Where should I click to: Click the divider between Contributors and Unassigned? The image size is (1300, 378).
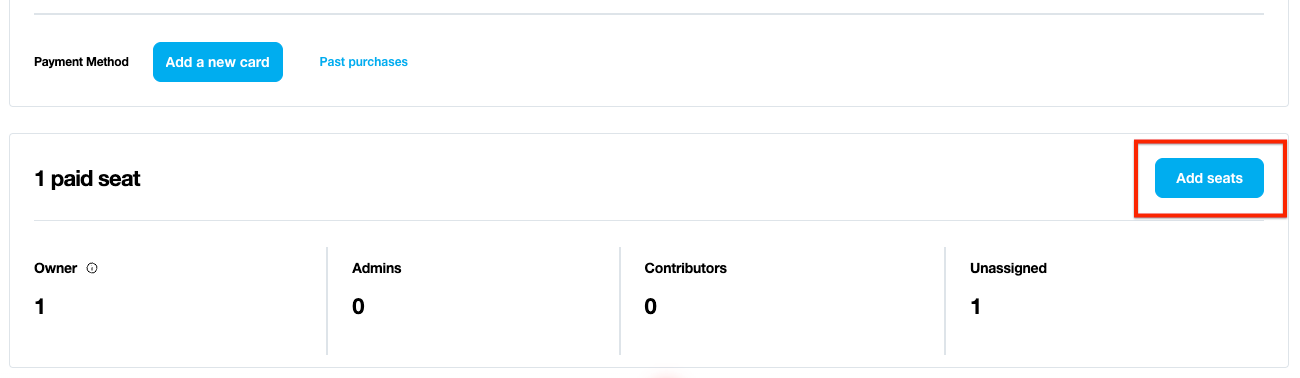945,301
